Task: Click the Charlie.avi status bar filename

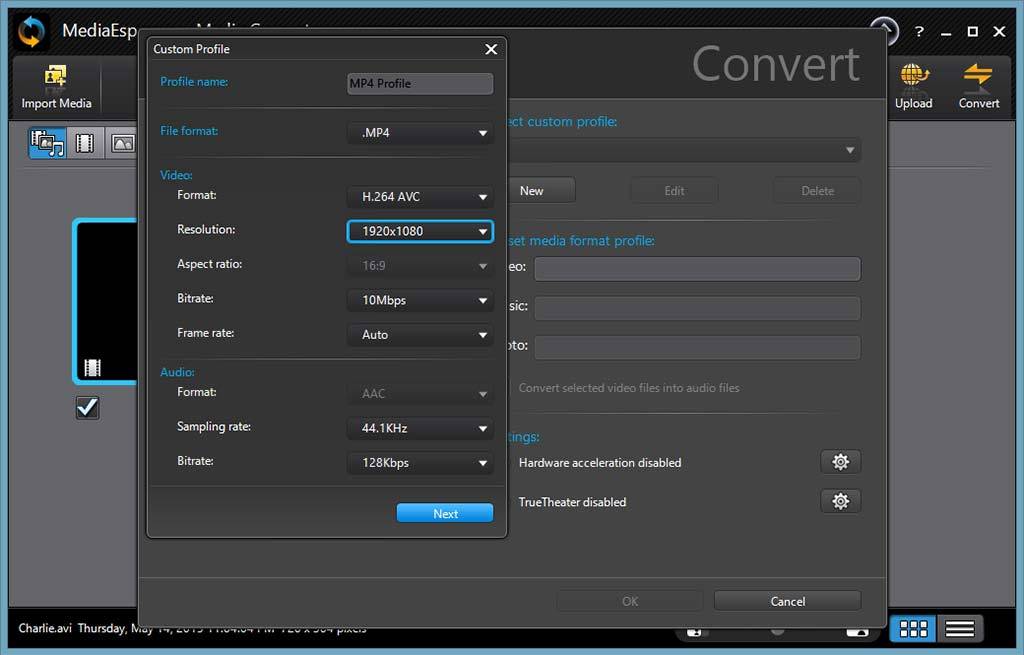Action: pyautogui.click(x=45, y=628)
